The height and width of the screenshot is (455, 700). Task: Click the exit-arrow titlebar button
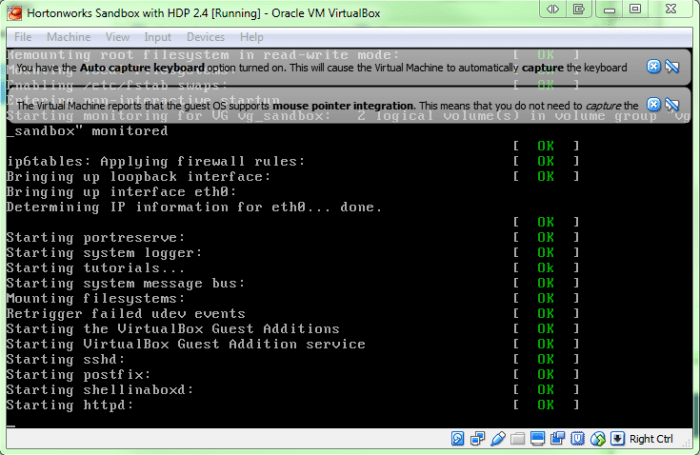pos(579,9)
